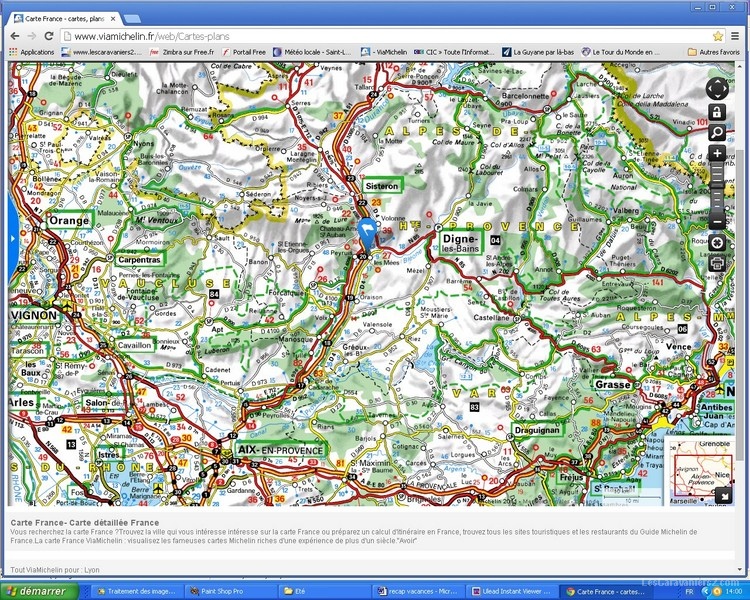The height and width of the screenshot is (600, 750).
Task: Click the recenter target button on map
Action: click(x=717, y=243)
